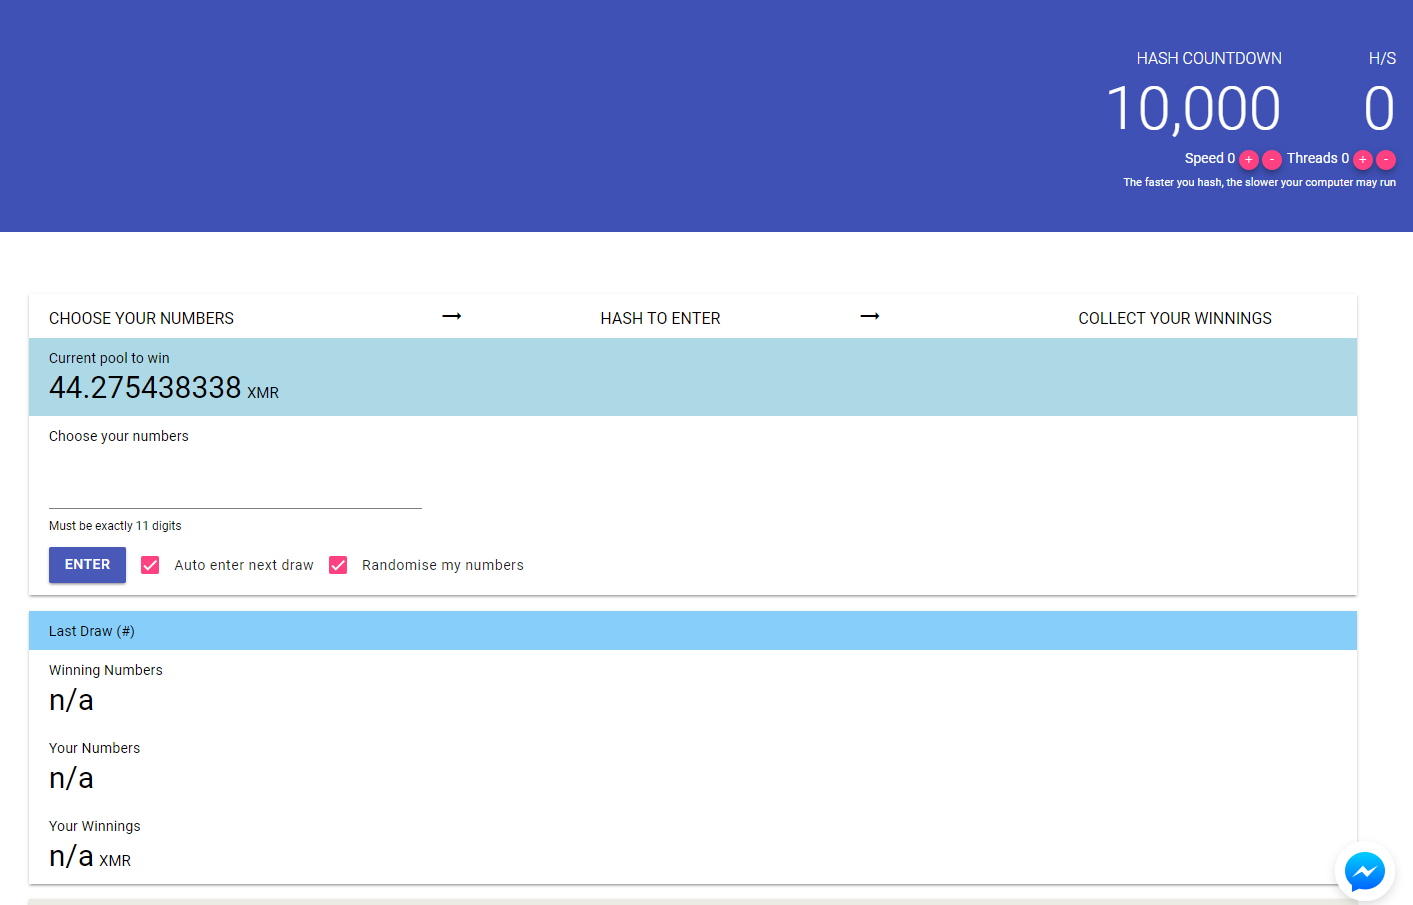The height and width of the screenshot is (905, 1413).
Task: Decrease the Threads with minus button
Action: pyautogui.click(x=1386, y=160)
